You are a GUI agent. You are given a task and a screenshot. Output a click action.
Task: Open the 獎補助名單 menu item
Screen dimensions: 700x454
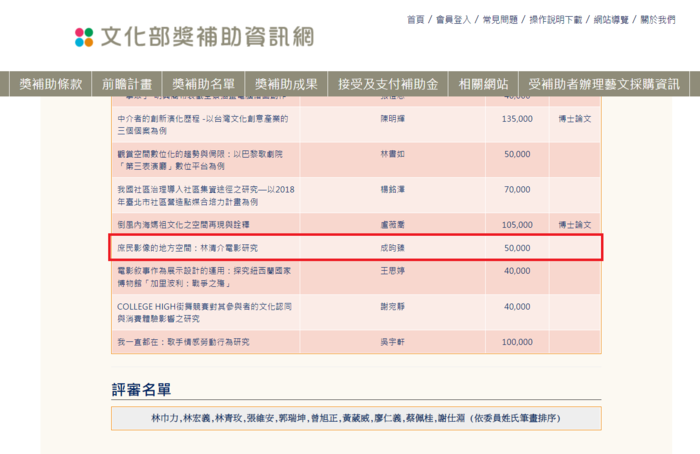(x=203, y=84)
